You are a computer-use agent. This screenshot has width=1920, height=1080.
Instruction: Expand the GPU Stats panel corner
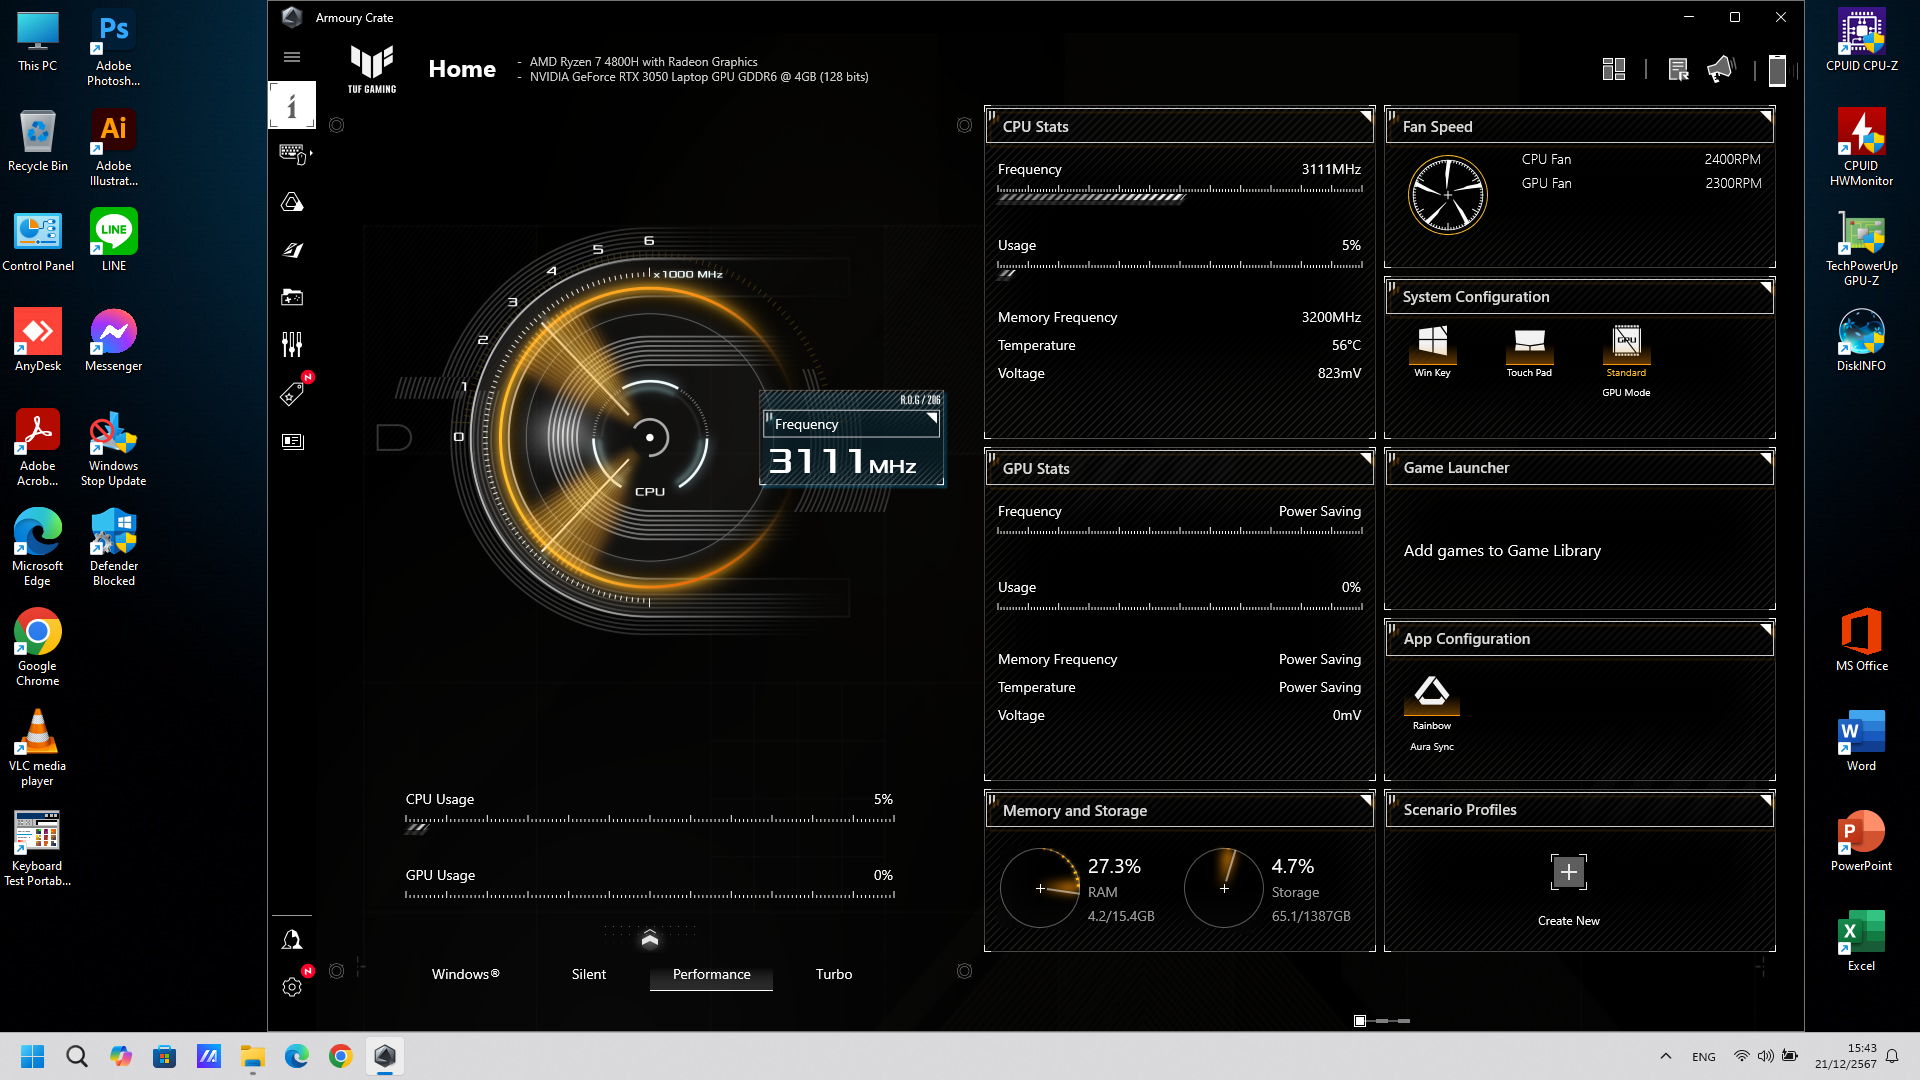pos(1366,458)
